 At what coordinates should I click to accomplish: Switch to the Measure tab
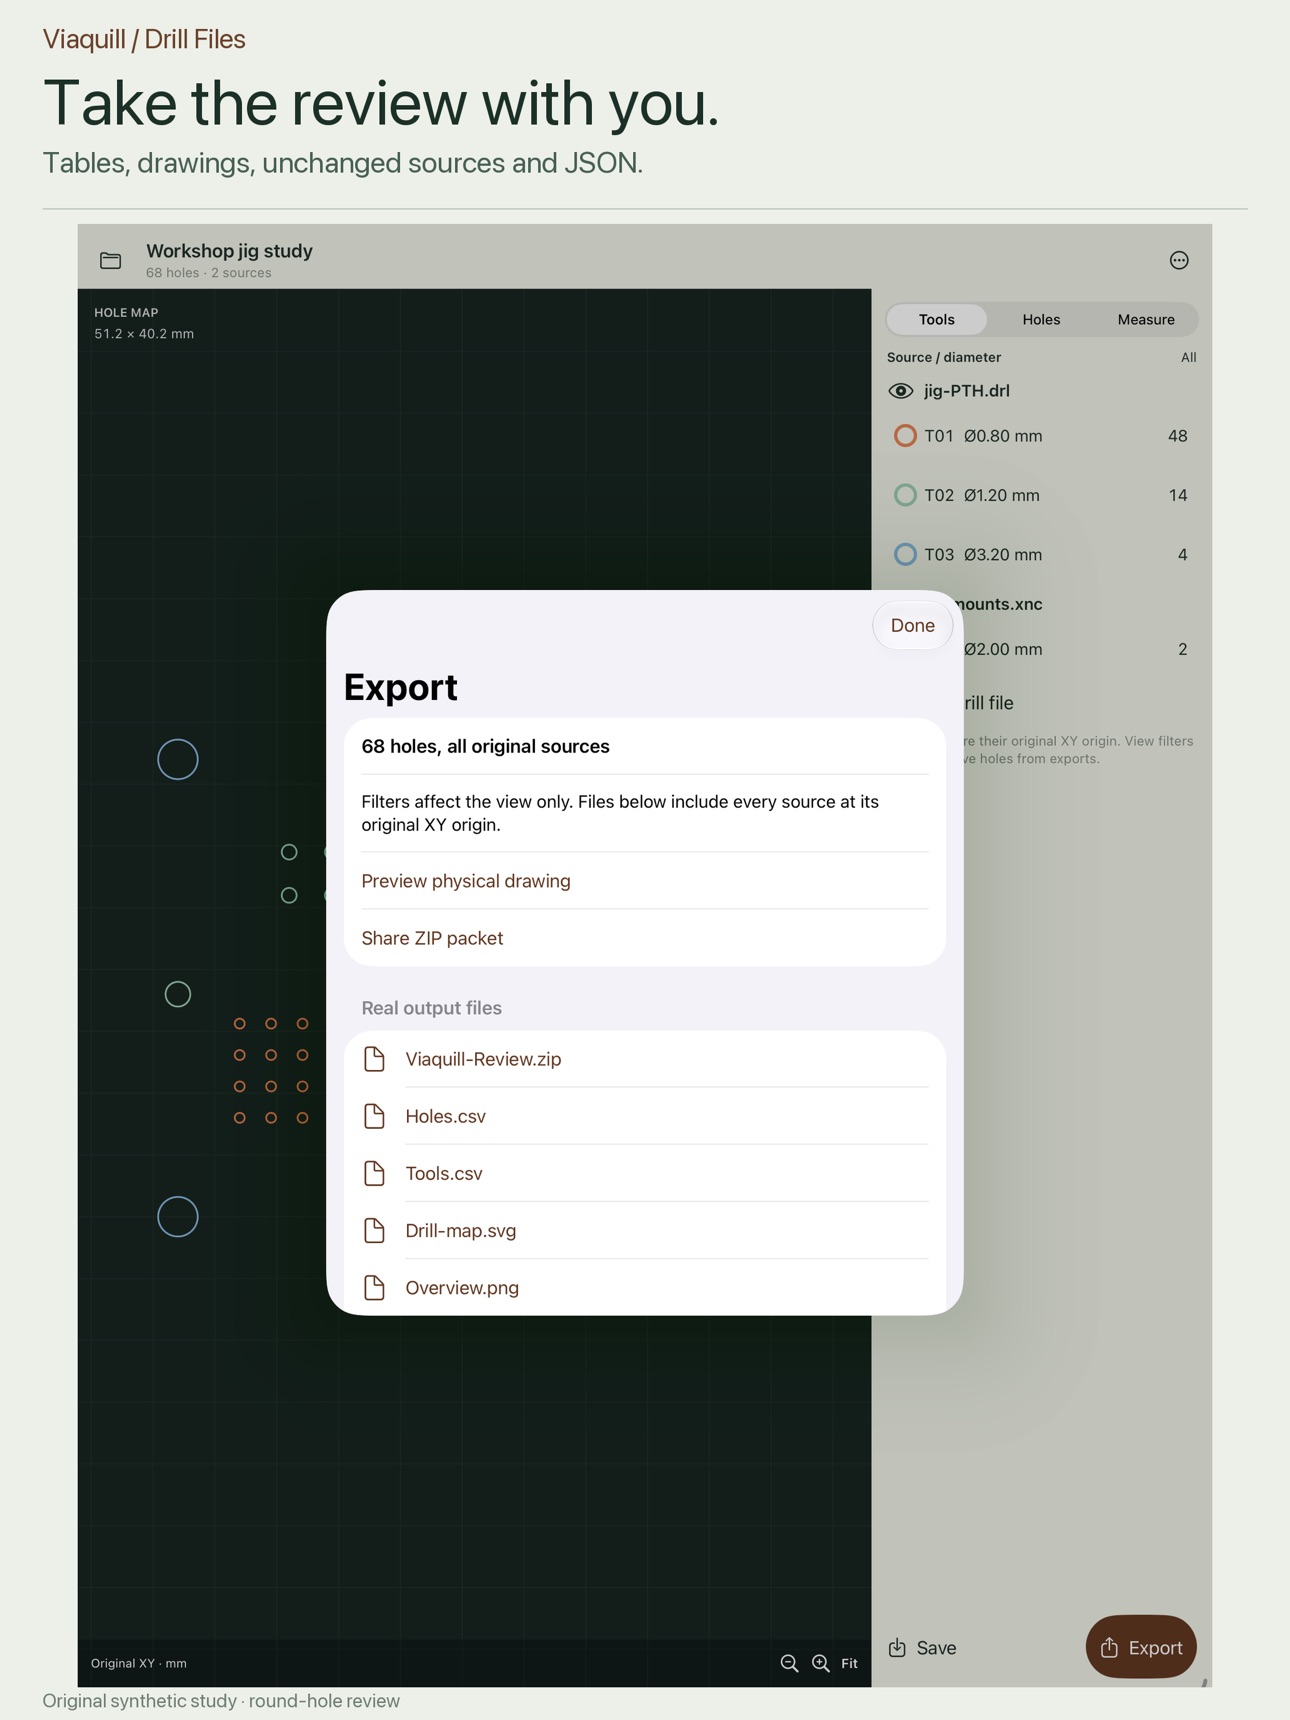click(x=1146, y=319)
